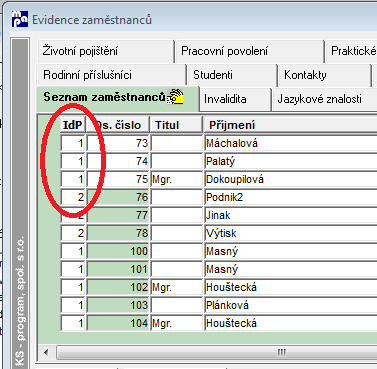Click the personal number cell 75

118,179
